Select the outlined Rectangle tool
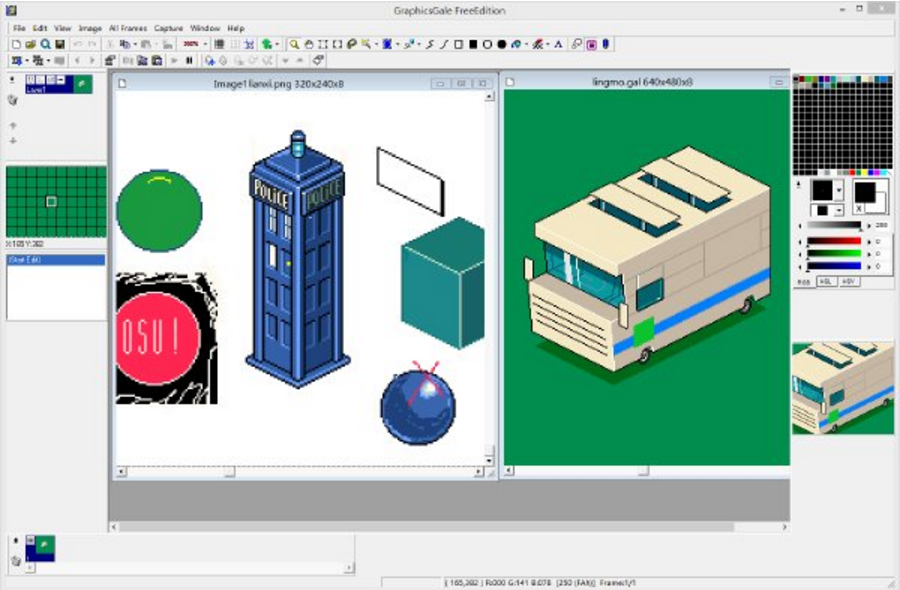Screen dimensions: 900x590 (458, 44)
